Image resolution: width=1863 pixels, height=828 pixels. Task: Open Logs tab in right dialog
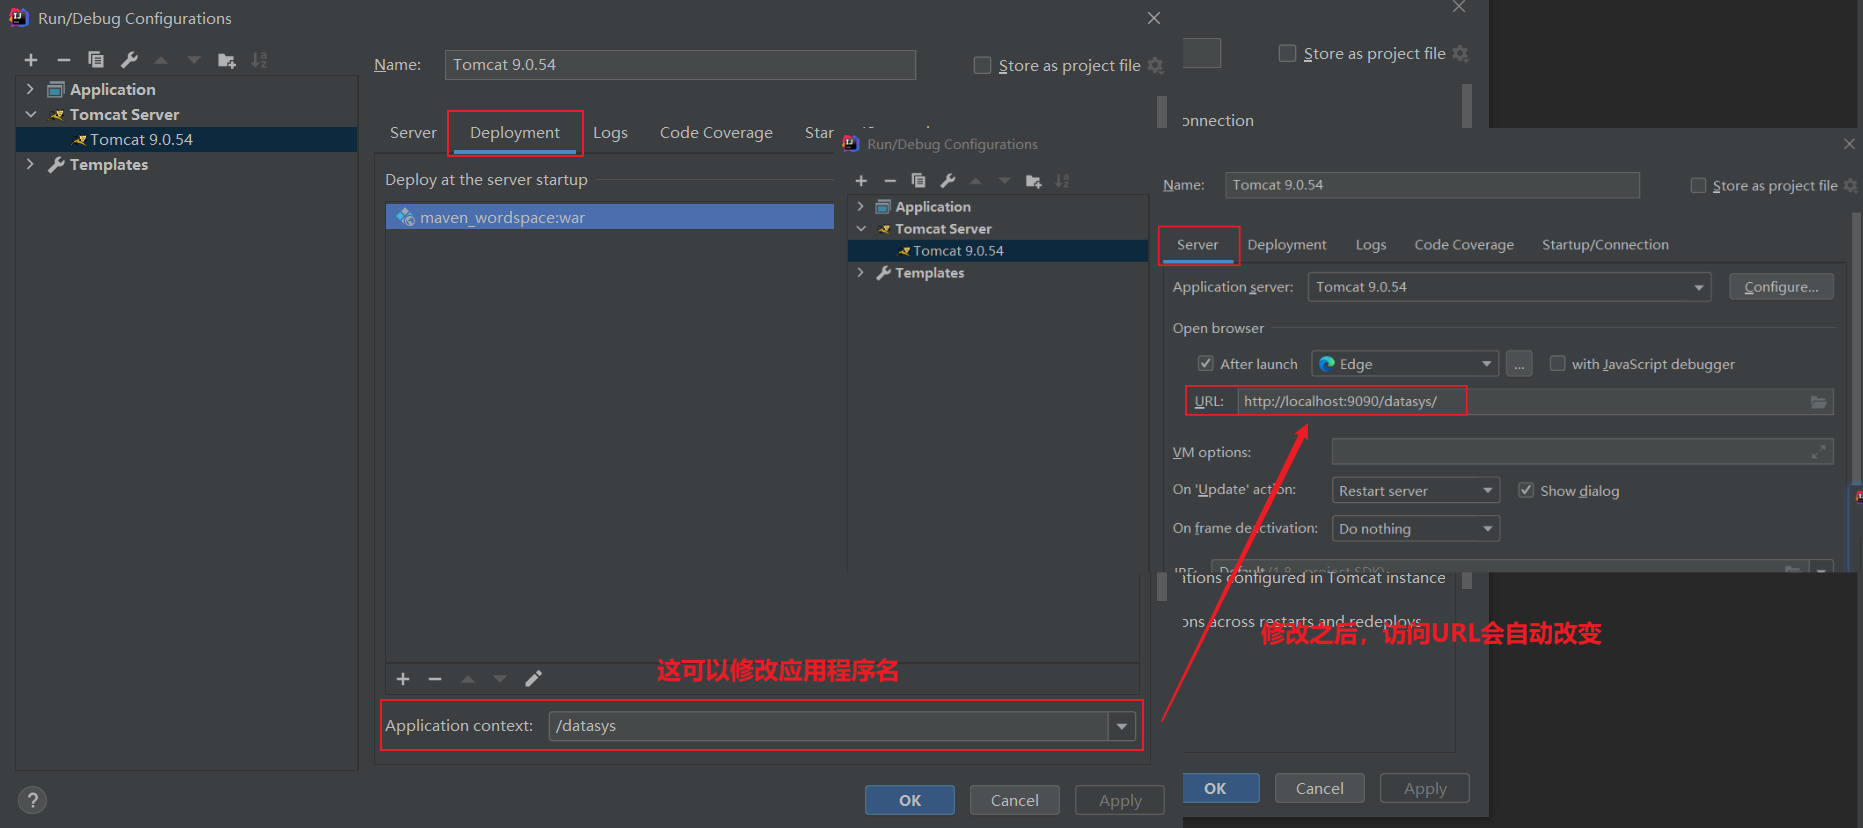[1371, 245]
